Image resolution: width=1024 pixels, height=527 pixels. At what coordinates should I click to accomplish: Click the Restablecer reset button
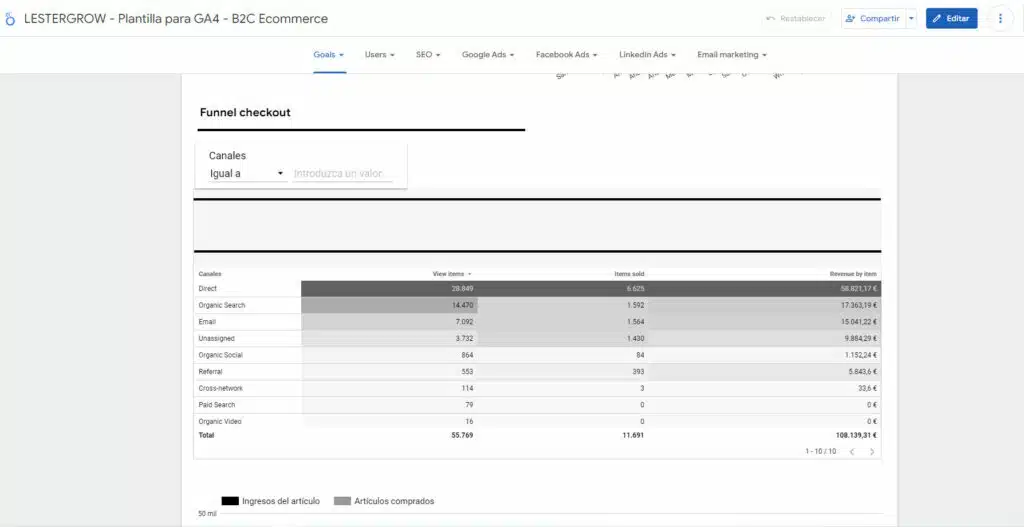click(795, 19)
